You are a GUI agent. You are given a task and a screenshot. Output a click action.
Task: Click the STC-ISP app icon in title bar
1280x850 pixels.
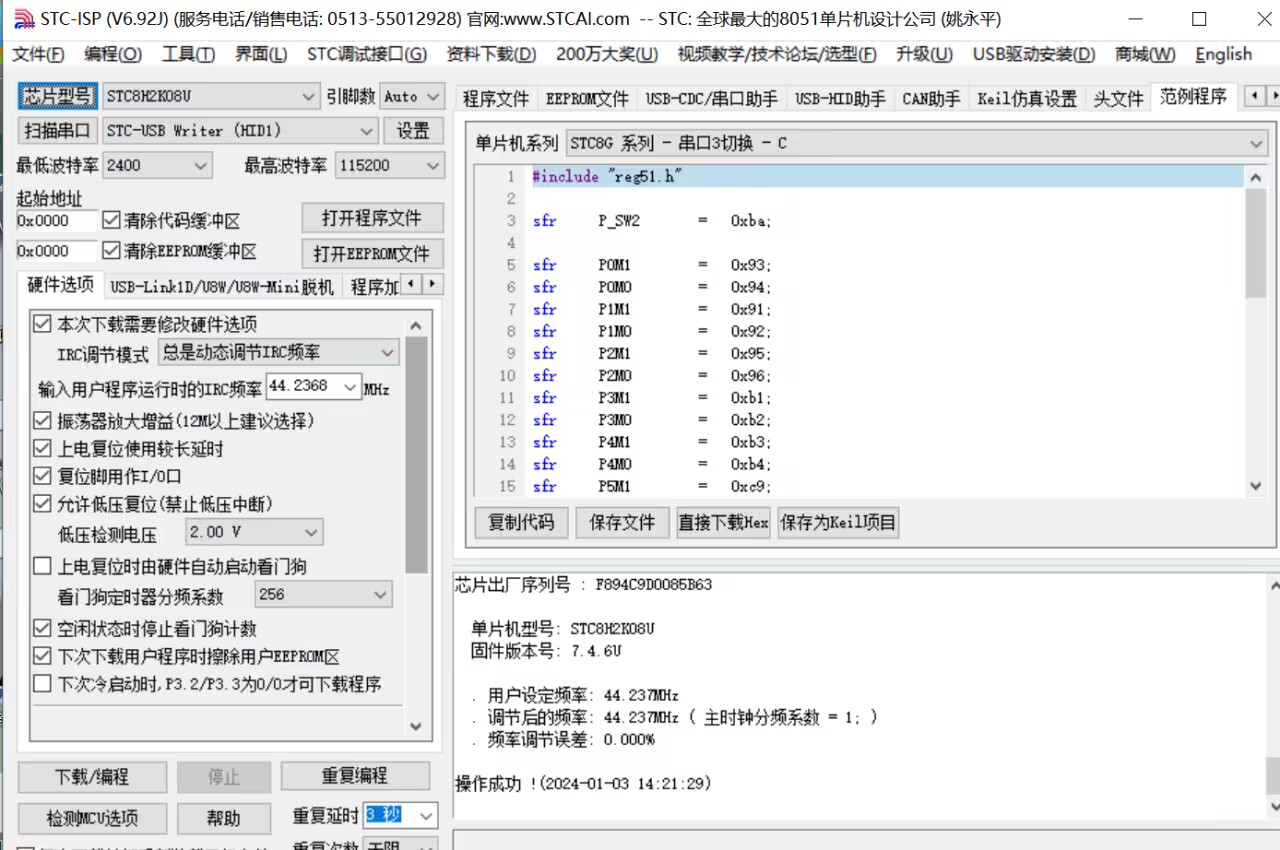click(23, 18)
